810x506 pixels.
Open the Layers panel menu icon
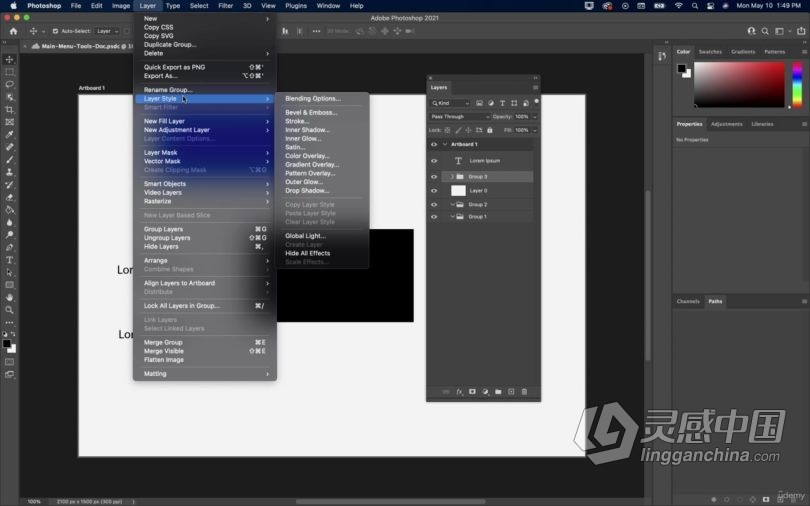click(x=535, y=87)
